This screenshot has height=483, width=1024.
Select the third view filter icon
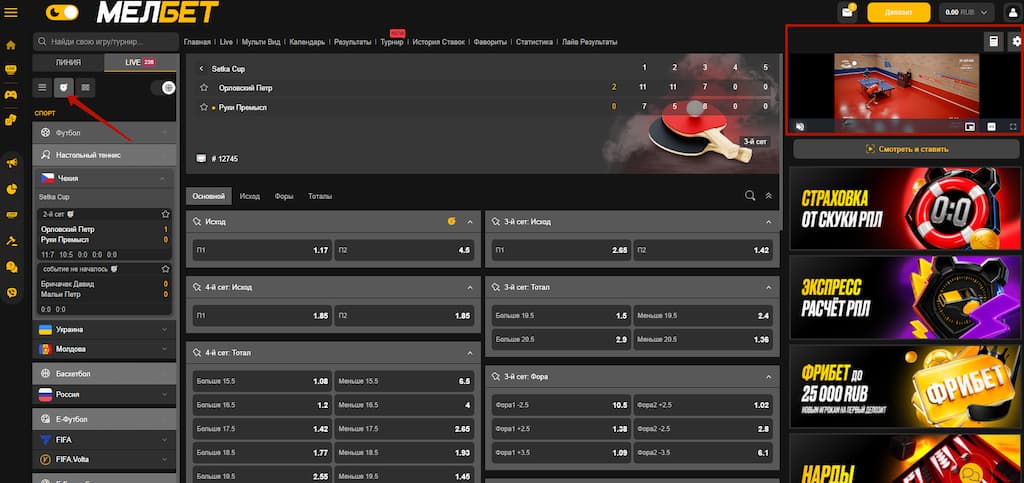click(x=85, y=87)
